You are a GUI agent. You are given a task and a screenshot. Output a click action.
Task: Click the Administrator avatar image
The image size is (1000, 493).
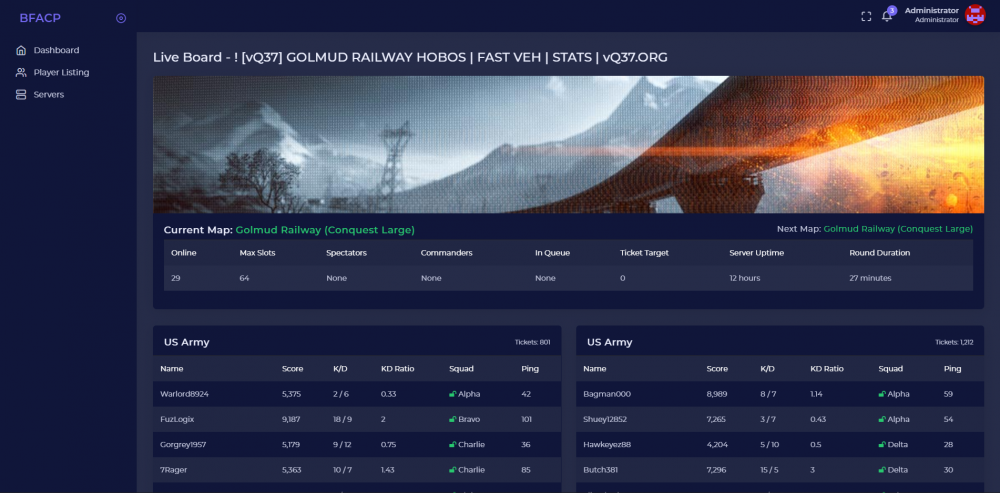[x=974, y=15]
